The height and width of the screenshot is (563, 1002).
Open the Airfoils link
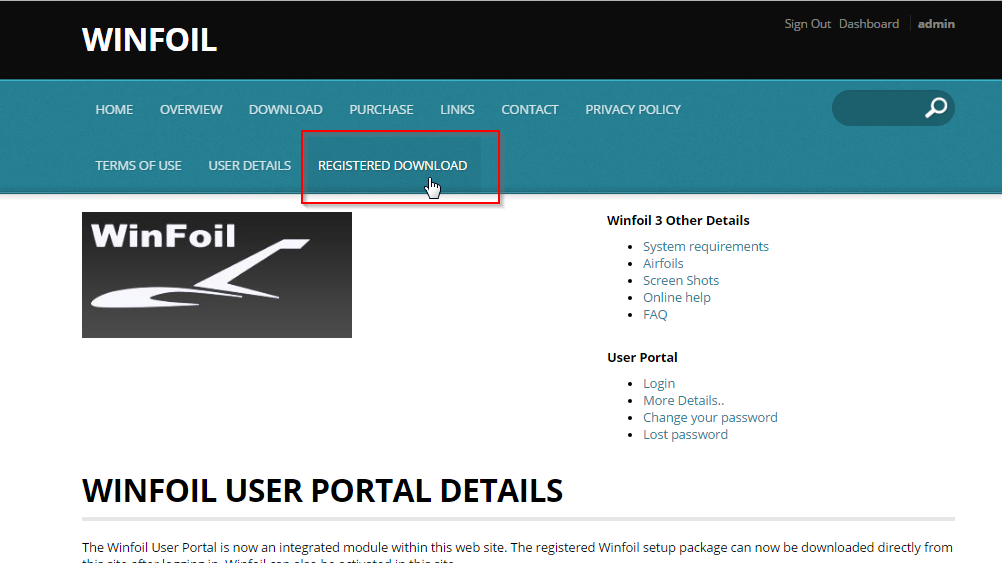663,263
